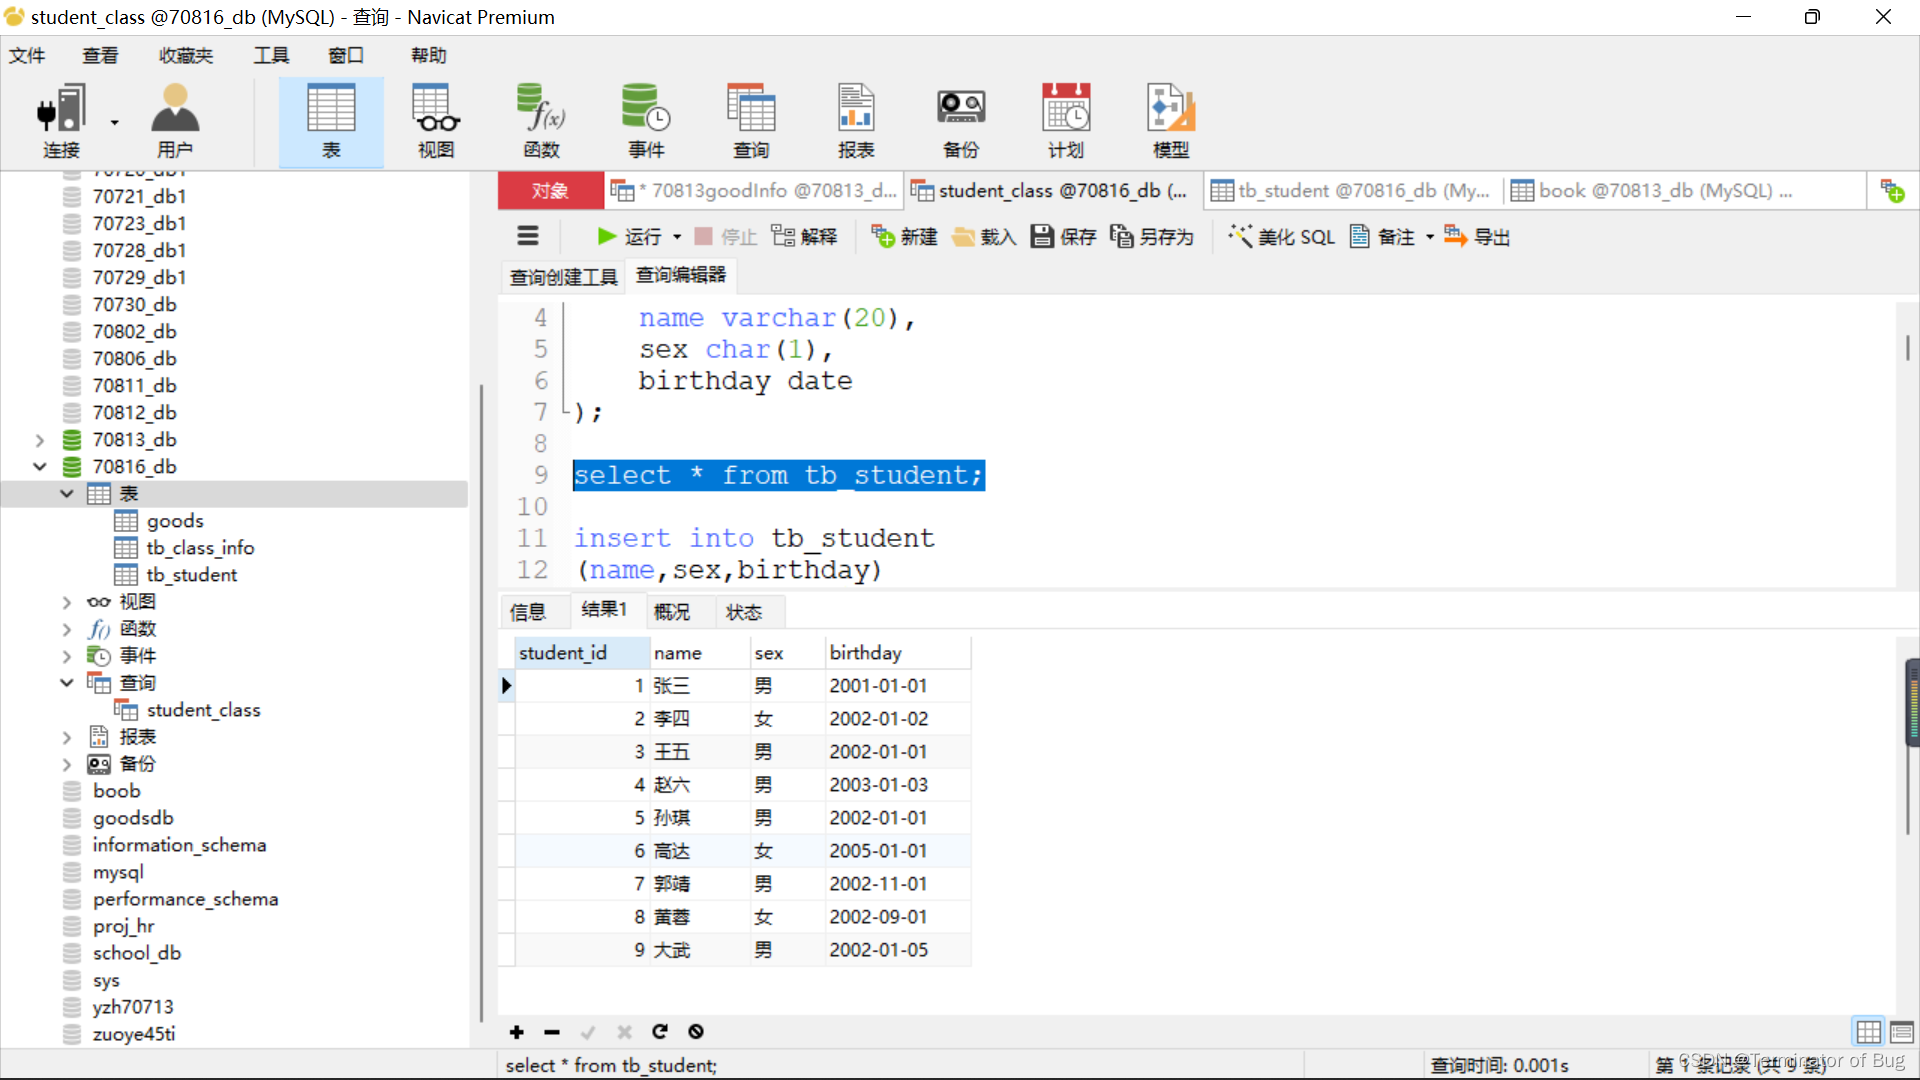The width and height of the screenshot is (1920, 1080).
Task: Click the hamburger menu in query toolbar
Action: pos(527,236)
